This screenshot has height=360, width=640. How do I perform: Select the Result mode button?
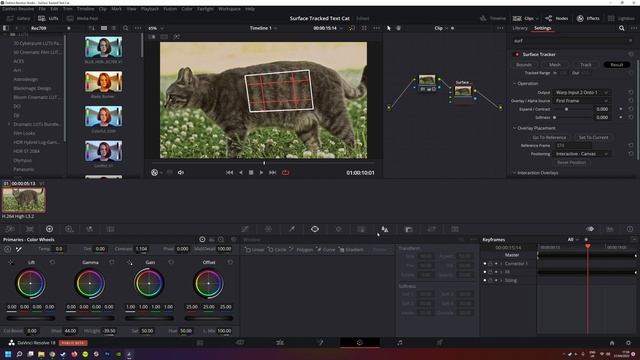click(617, 64)
